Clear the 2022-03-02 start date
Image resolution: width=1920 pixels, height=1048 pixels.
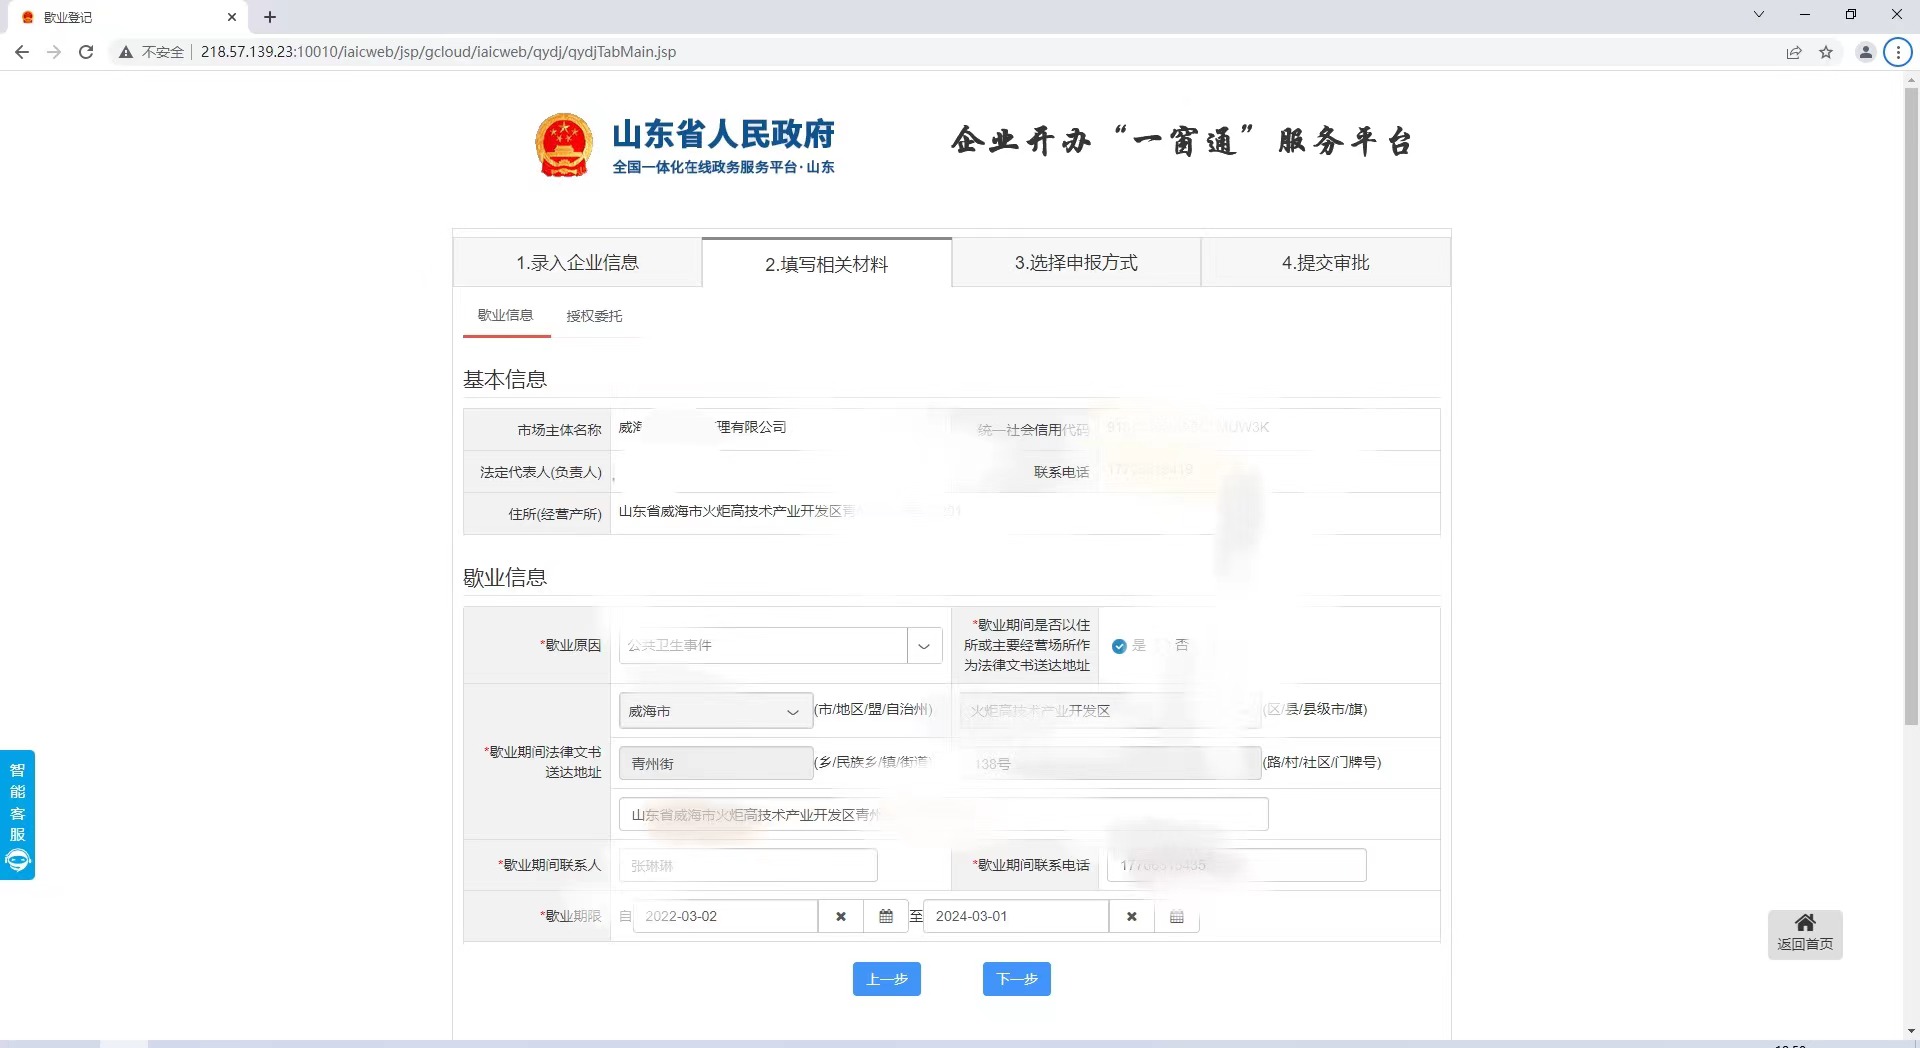(x=841, y=916)
